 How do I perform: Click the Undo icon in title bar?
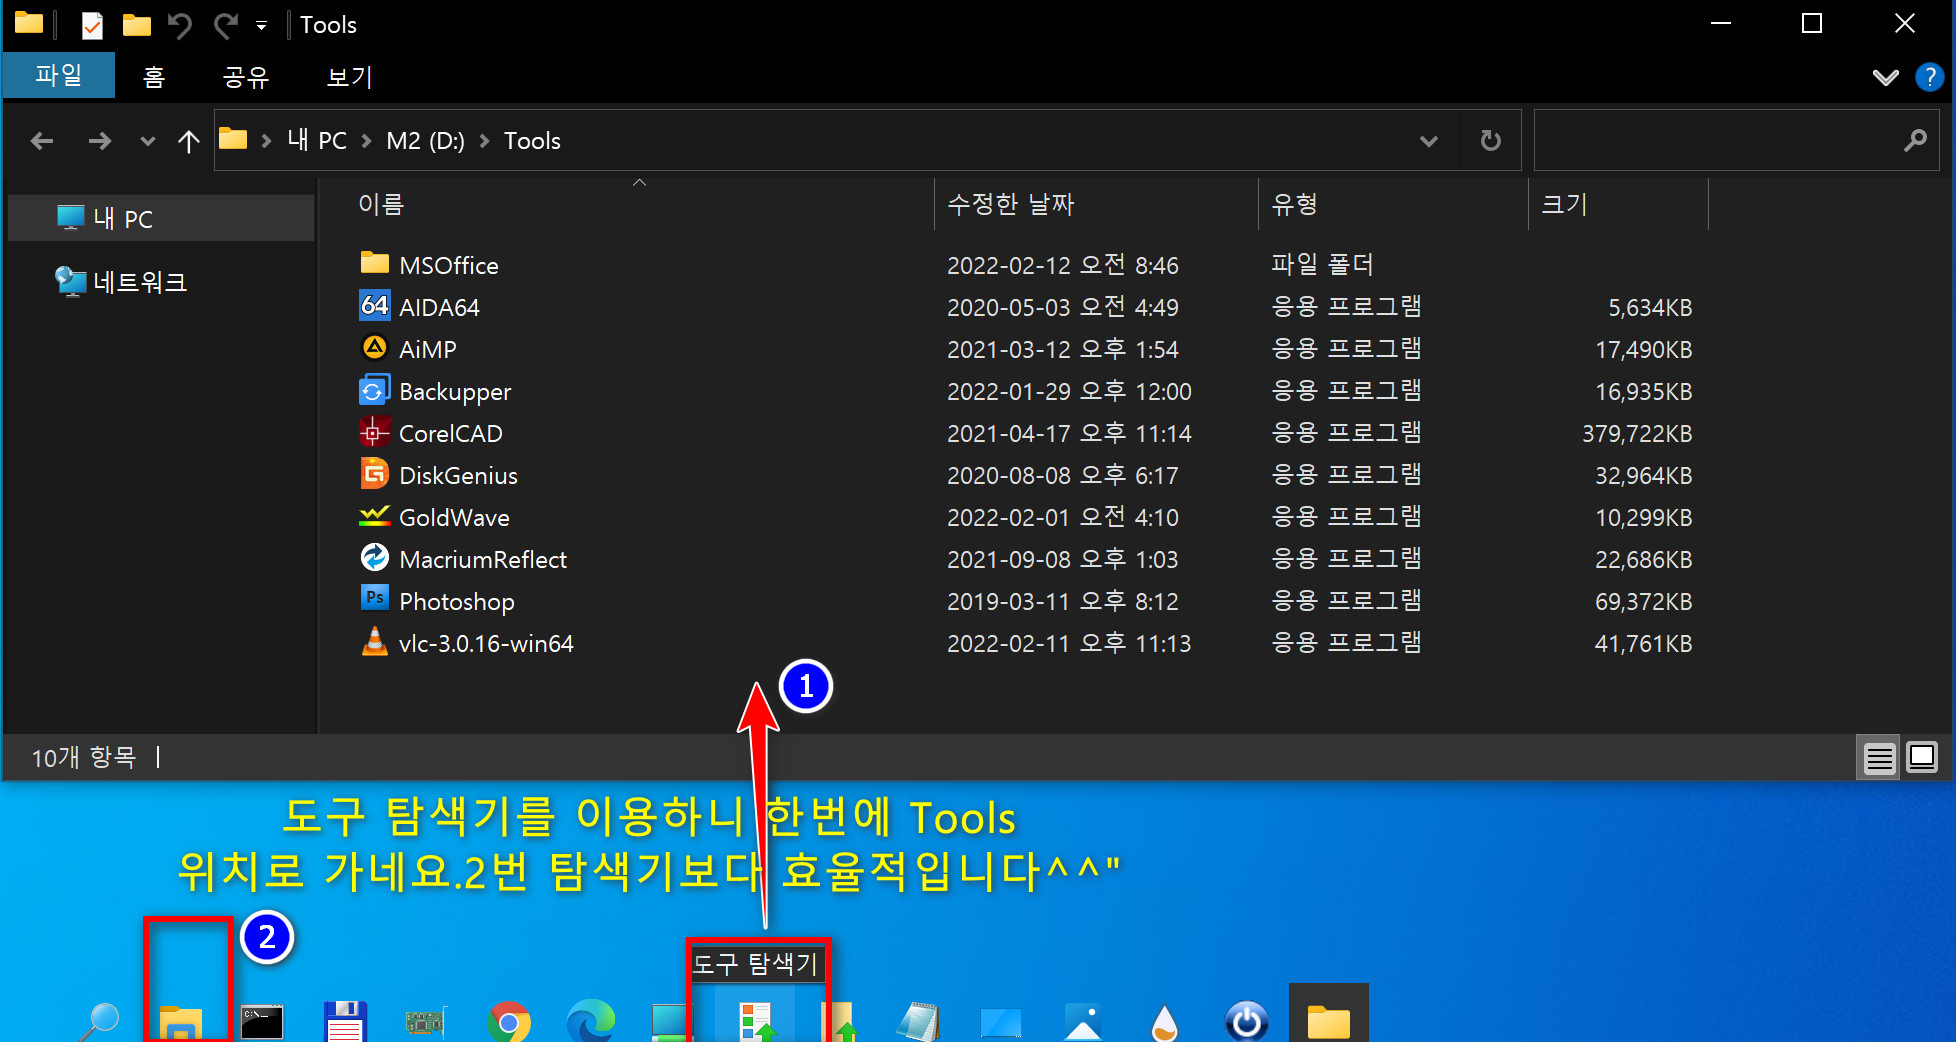point(180,24)
